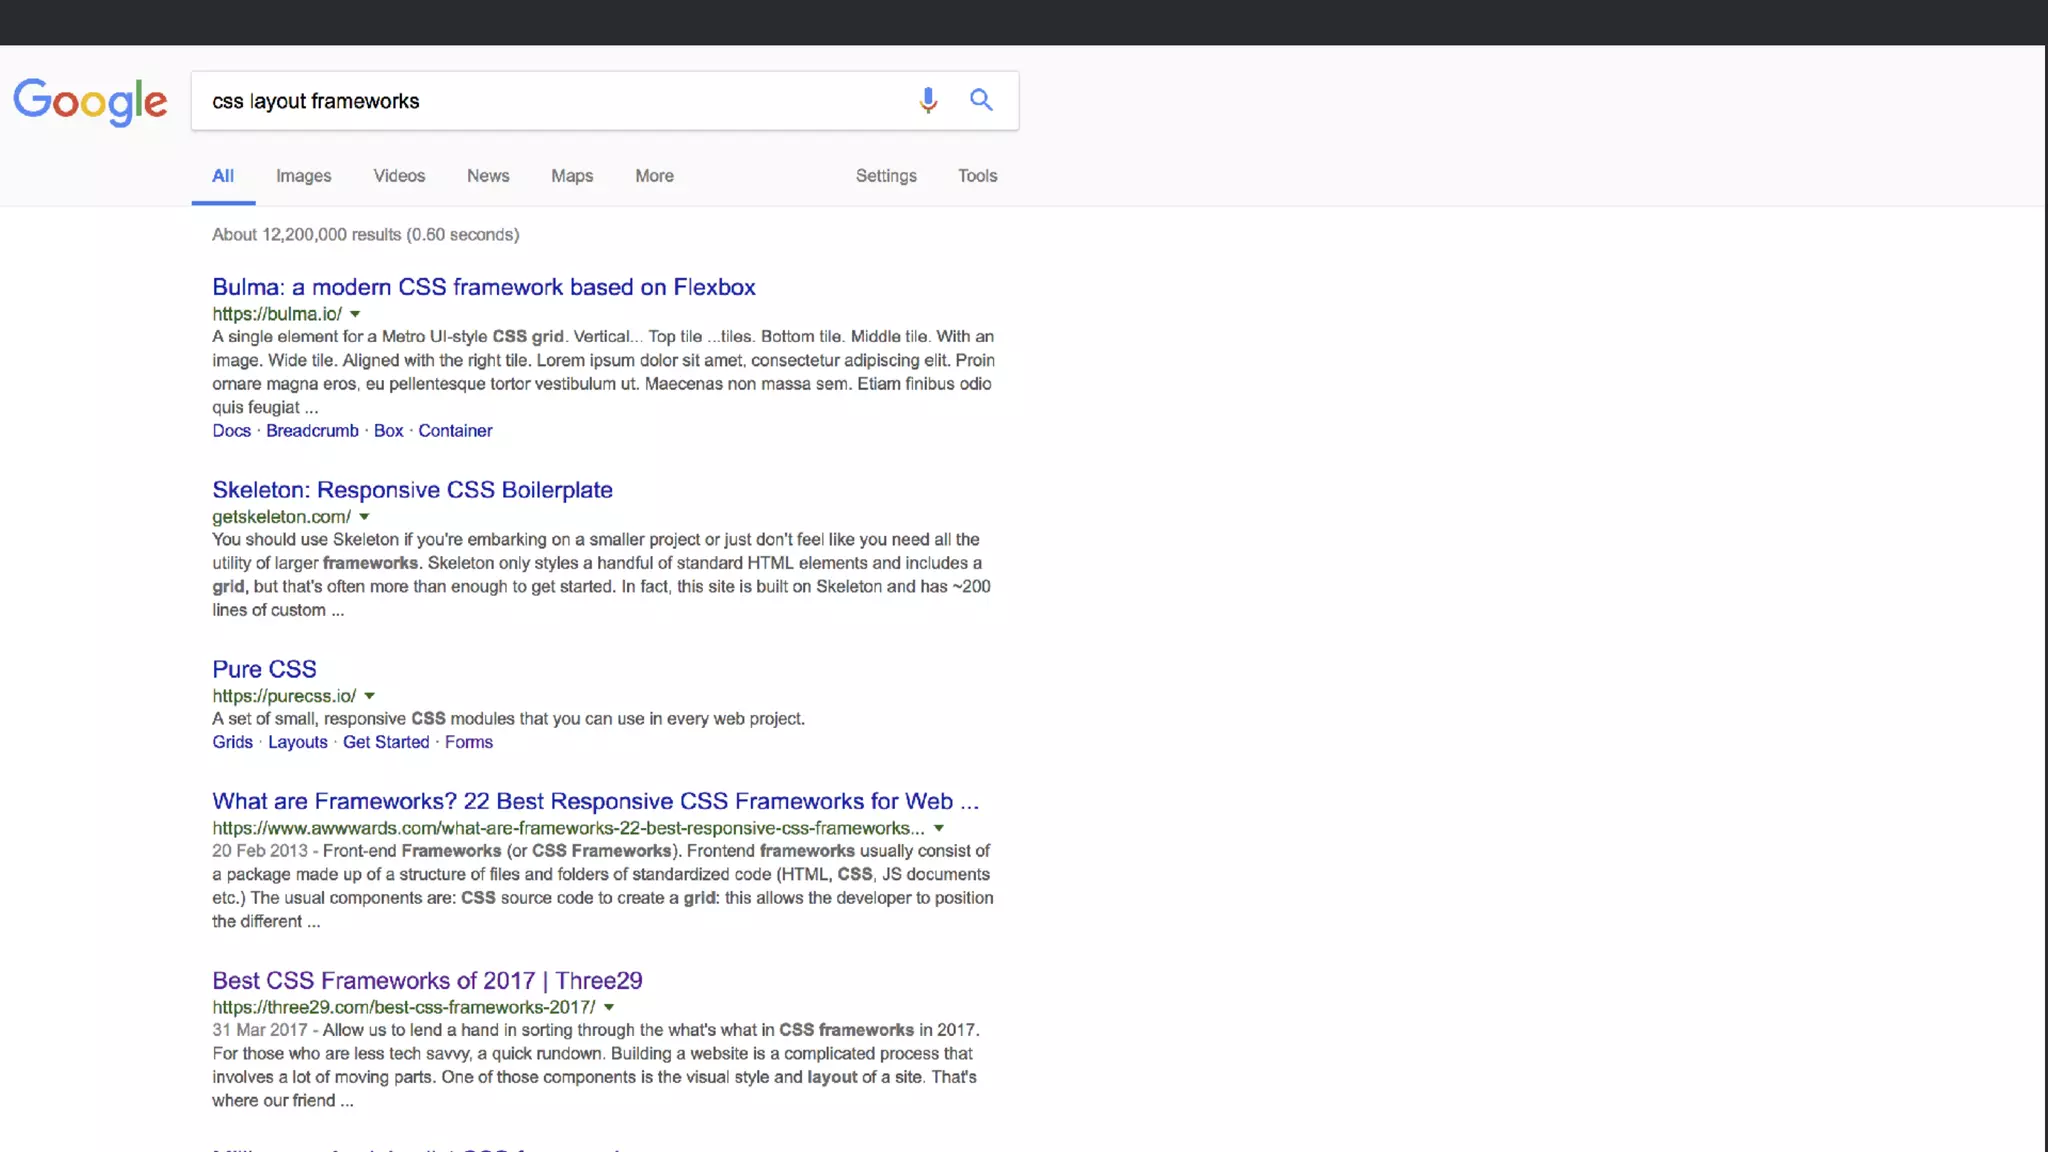
Task: Open the Breadcrumb sitelink under Bulma
Action: pyautogui.click(x=312, y=431)
